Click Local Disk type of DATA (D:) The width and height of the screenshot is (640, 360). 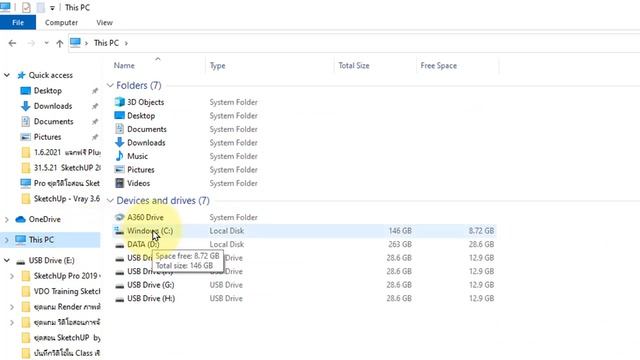click(x=227, y=244)
